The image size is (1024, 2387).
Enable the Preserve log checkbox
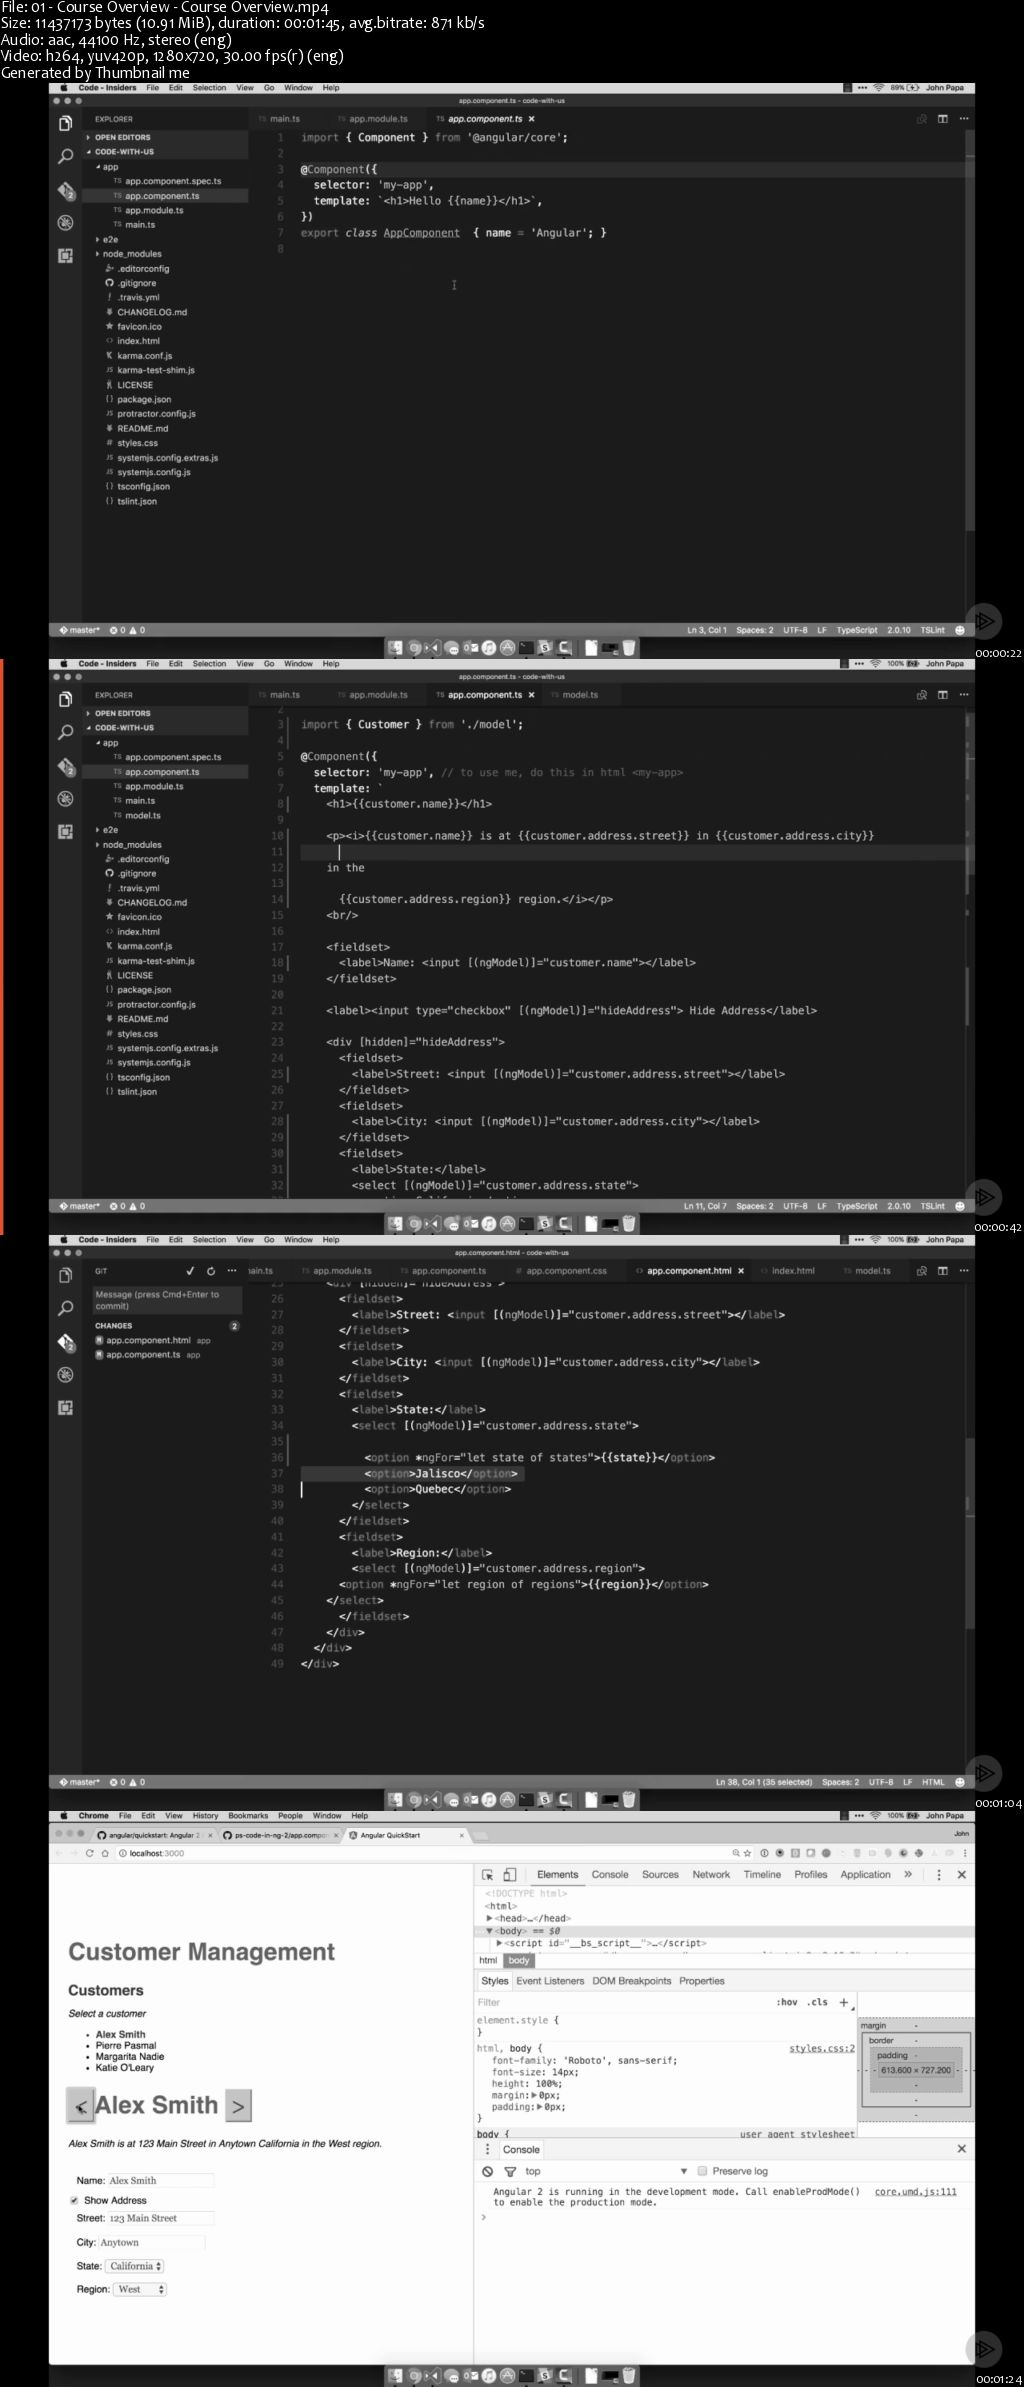pyautogui.click(x=702, y=2171)
